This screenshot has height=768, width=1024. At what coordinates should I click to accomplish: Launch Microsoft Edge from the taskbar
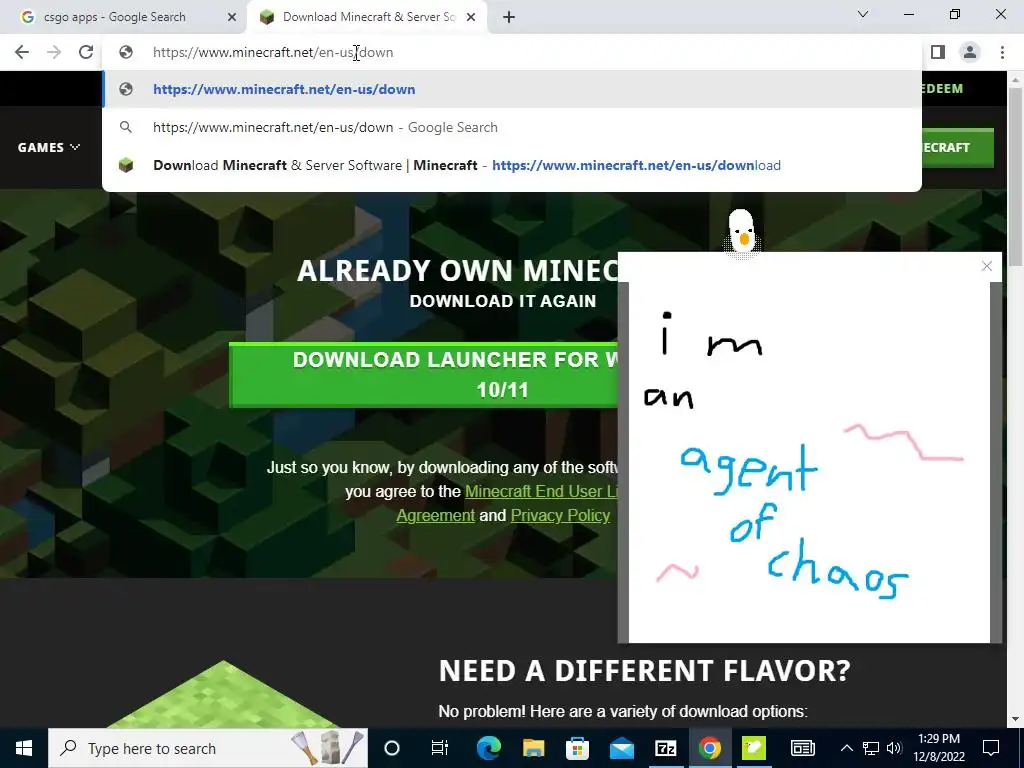click(488, 748)
